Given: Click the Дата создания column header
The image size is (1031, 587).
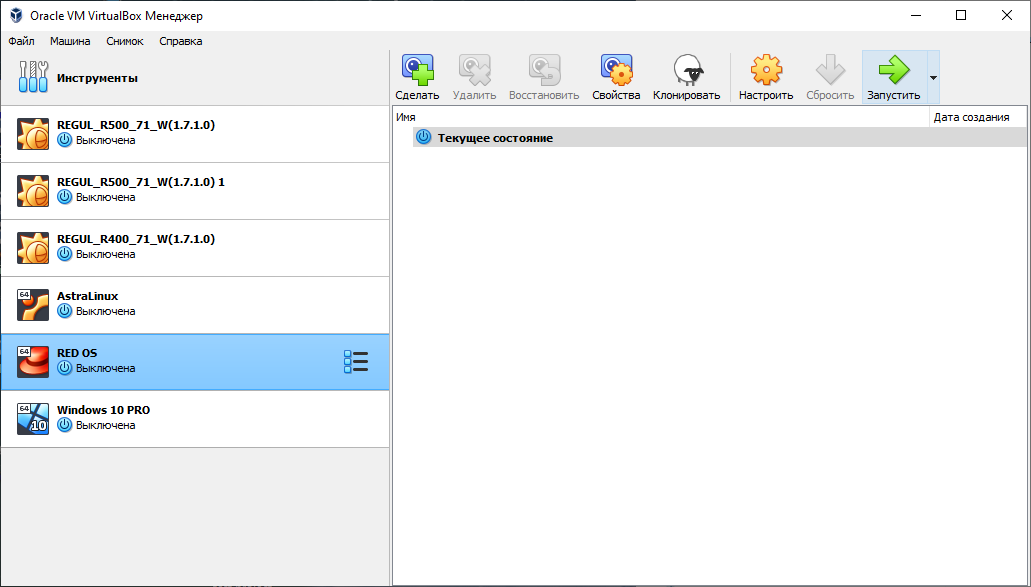Looking at the screenshot, I should [970, 117].
